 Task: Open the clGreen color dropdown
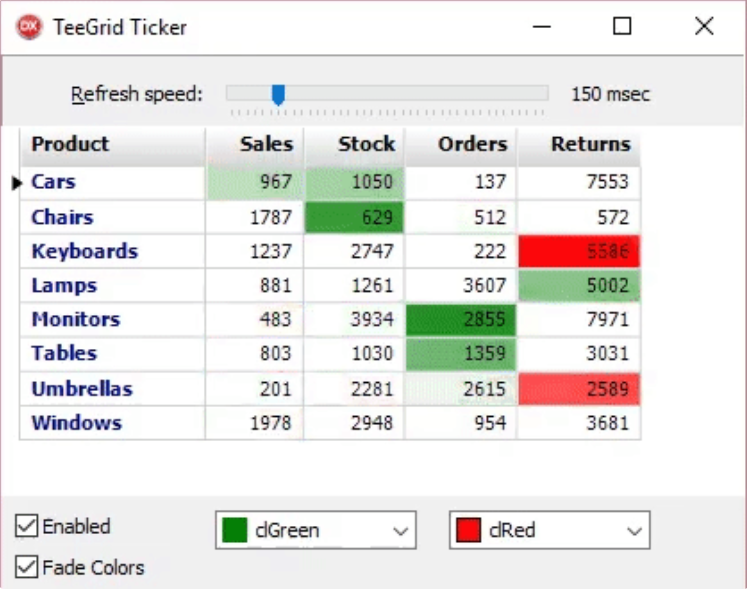coord(401,531)
